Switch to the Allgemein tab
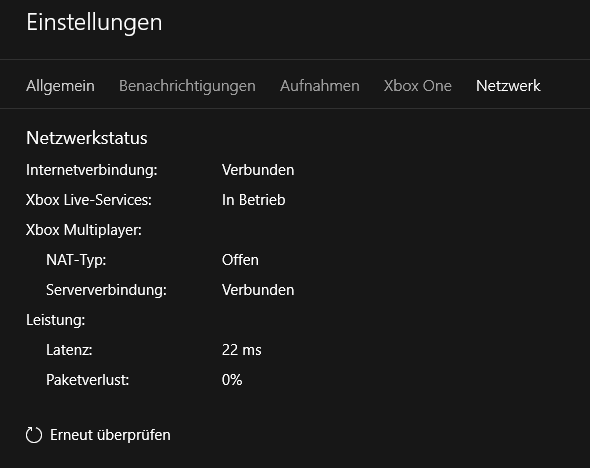 click(60, 86)
